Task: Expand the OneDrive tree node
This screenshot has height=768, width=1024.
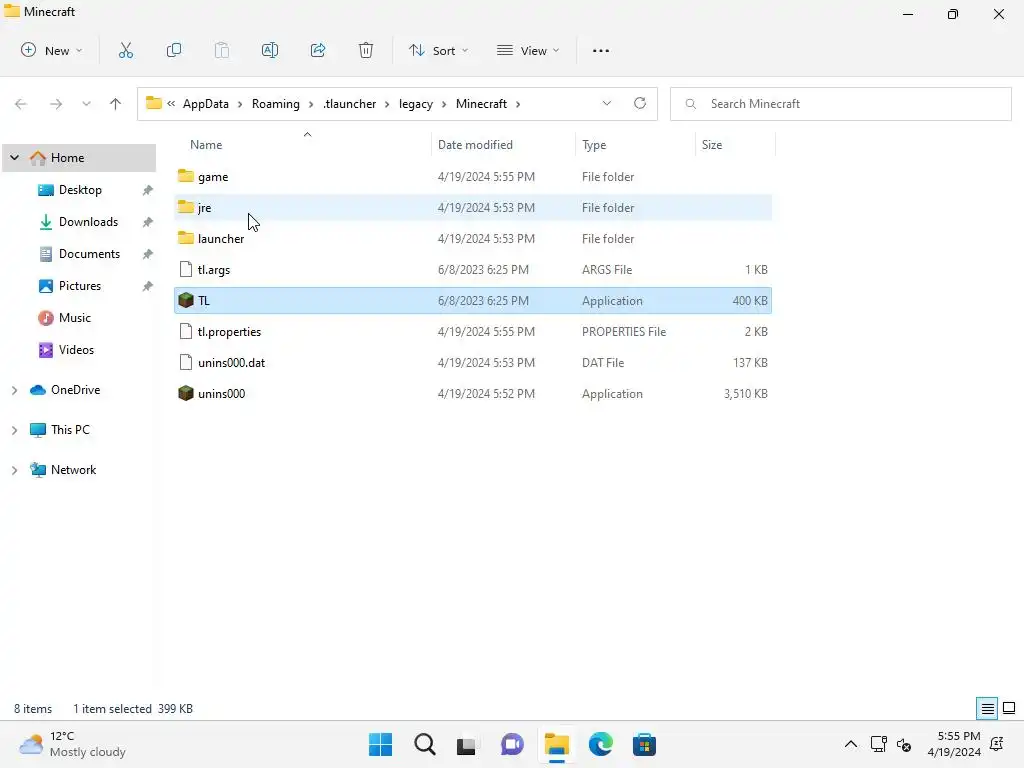Action: click(14, 390)
